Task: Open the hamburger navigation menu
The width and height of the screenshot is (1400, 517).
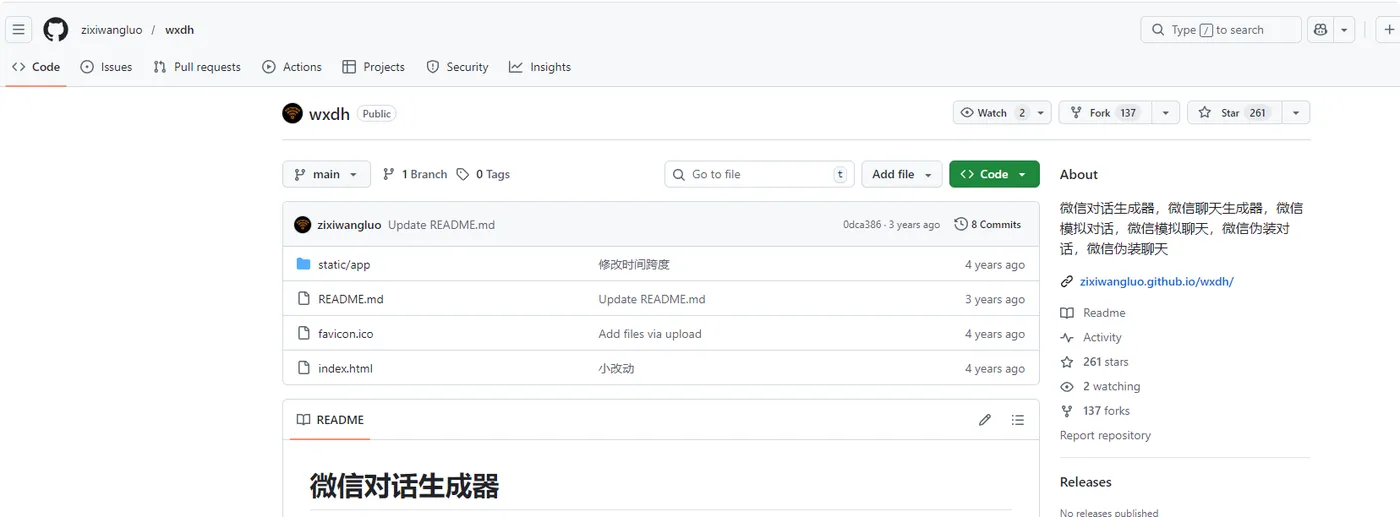Action: 18,30
